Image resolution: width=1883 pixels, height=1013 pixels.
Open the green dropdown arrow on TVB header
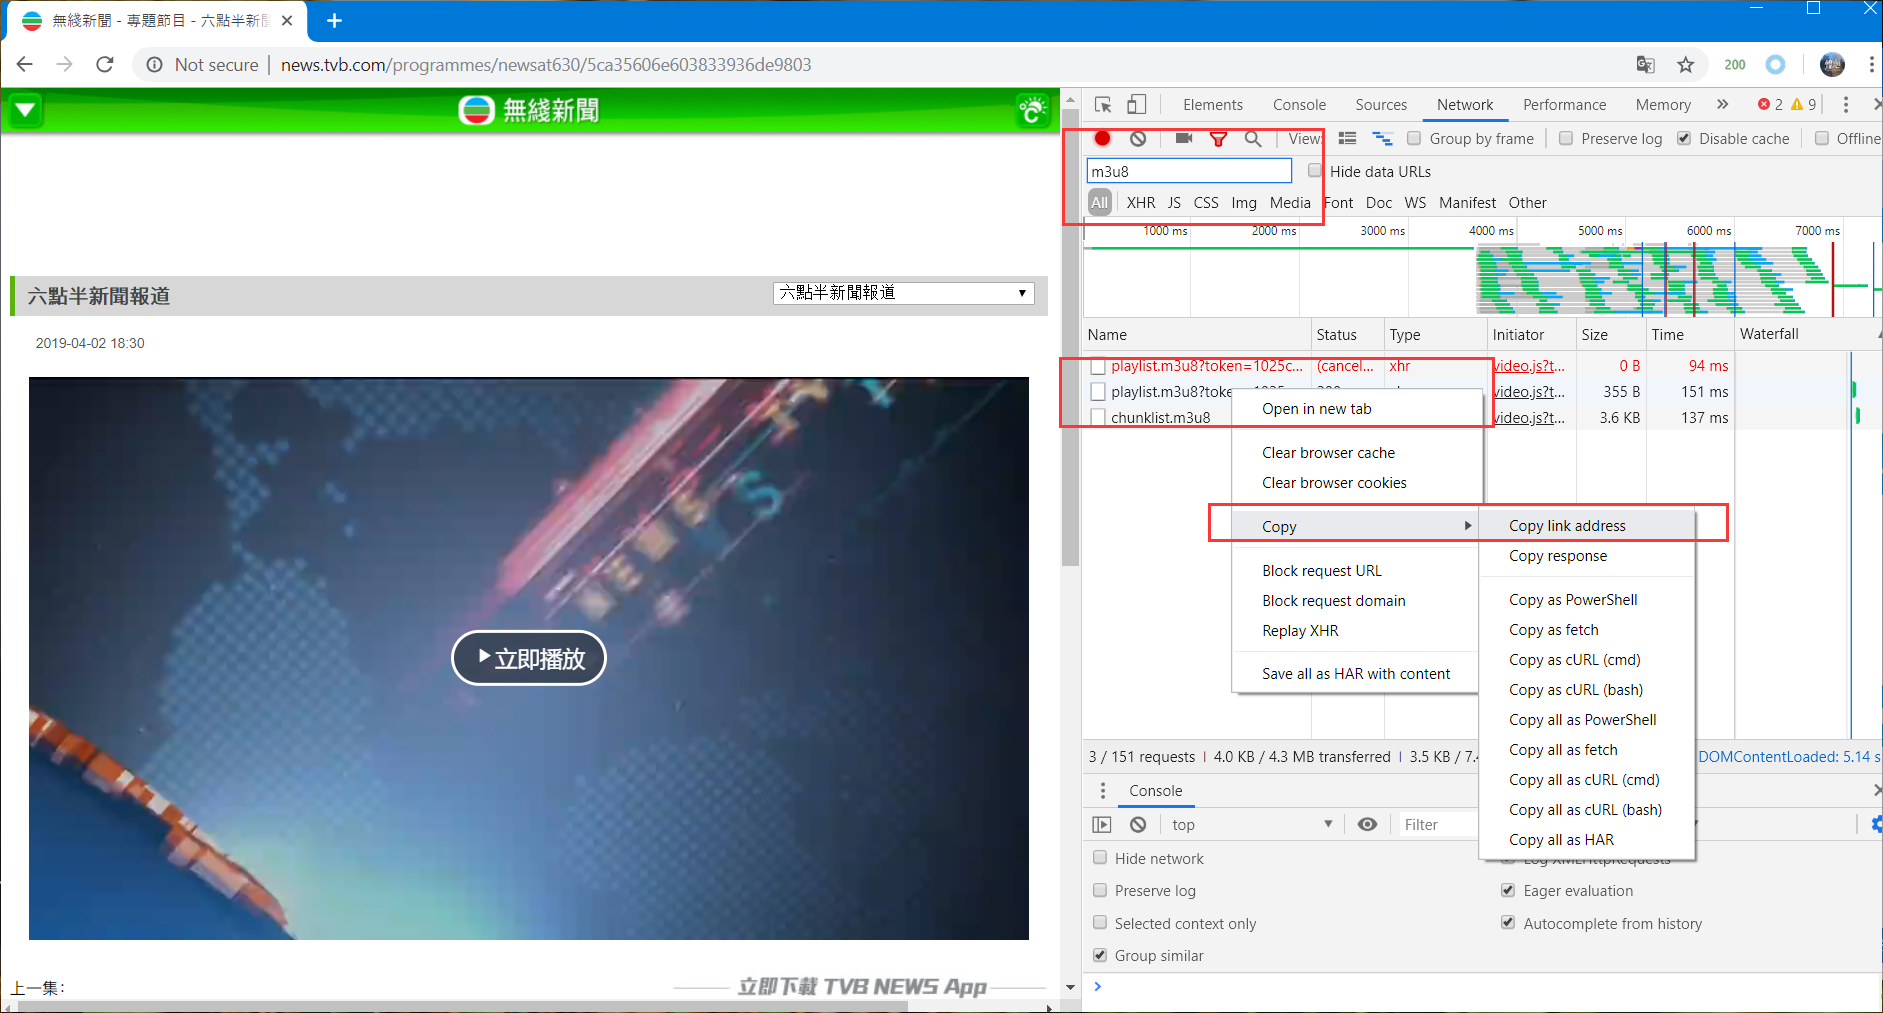click(26, 110)
